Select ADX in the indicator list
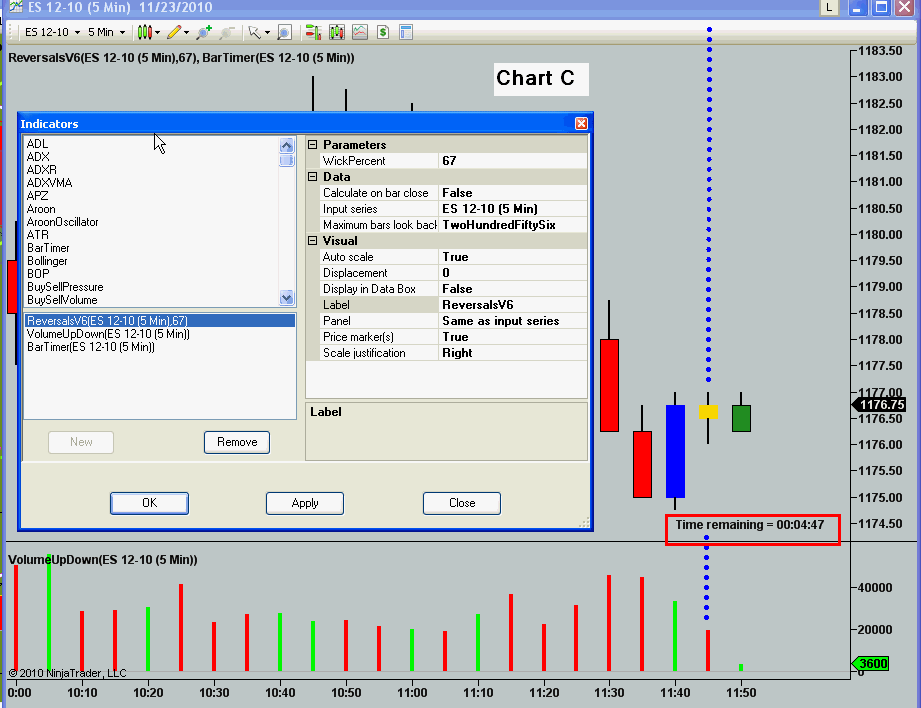The image size is (921, 708). coord(38,157)
